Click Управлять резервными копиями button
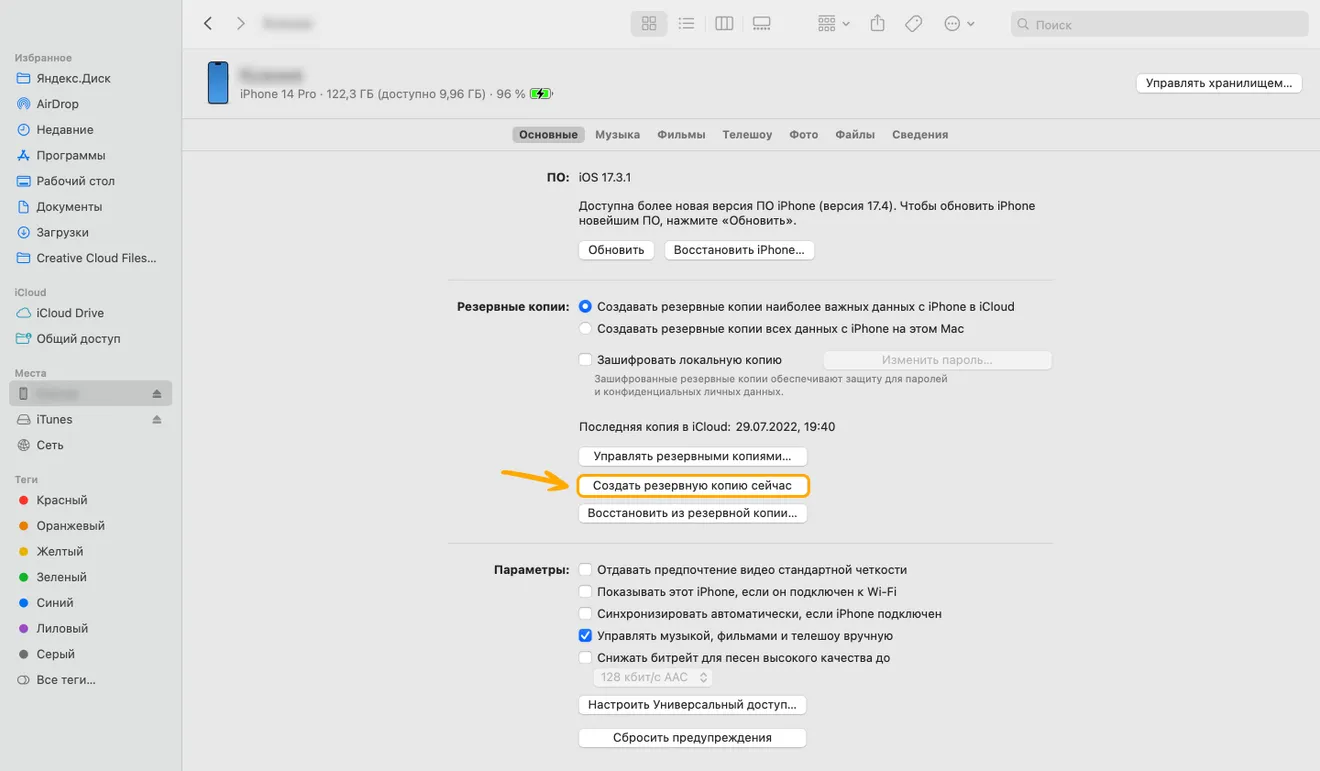The image size is (1320, 771). pyautogui.click(x=693, y=456)
